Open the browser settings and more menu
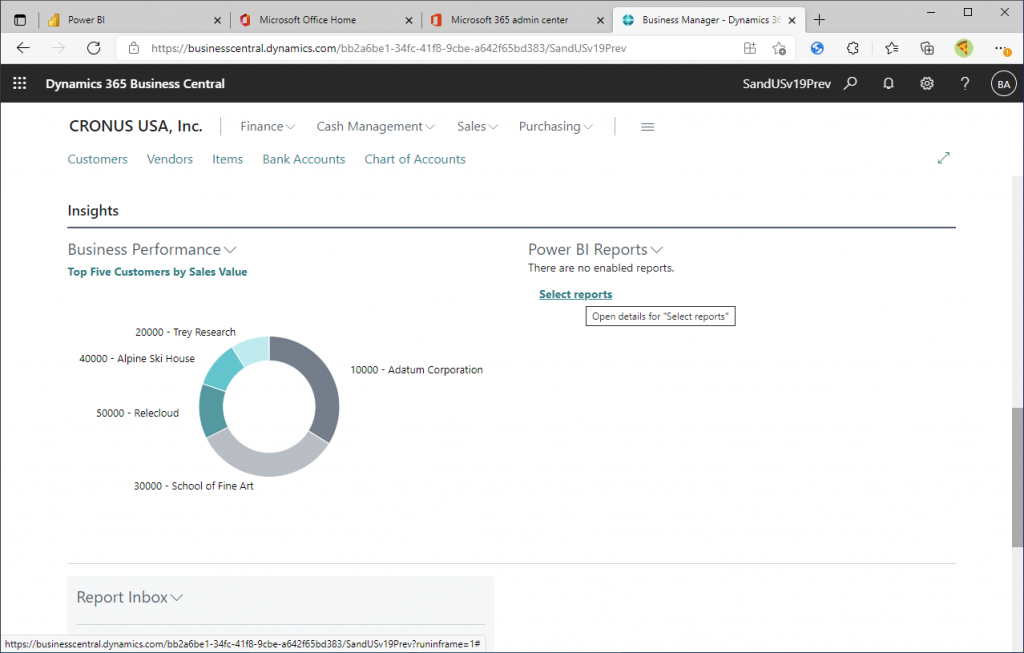This screenshot has width=1024, height=653. tap(1002, 48)
